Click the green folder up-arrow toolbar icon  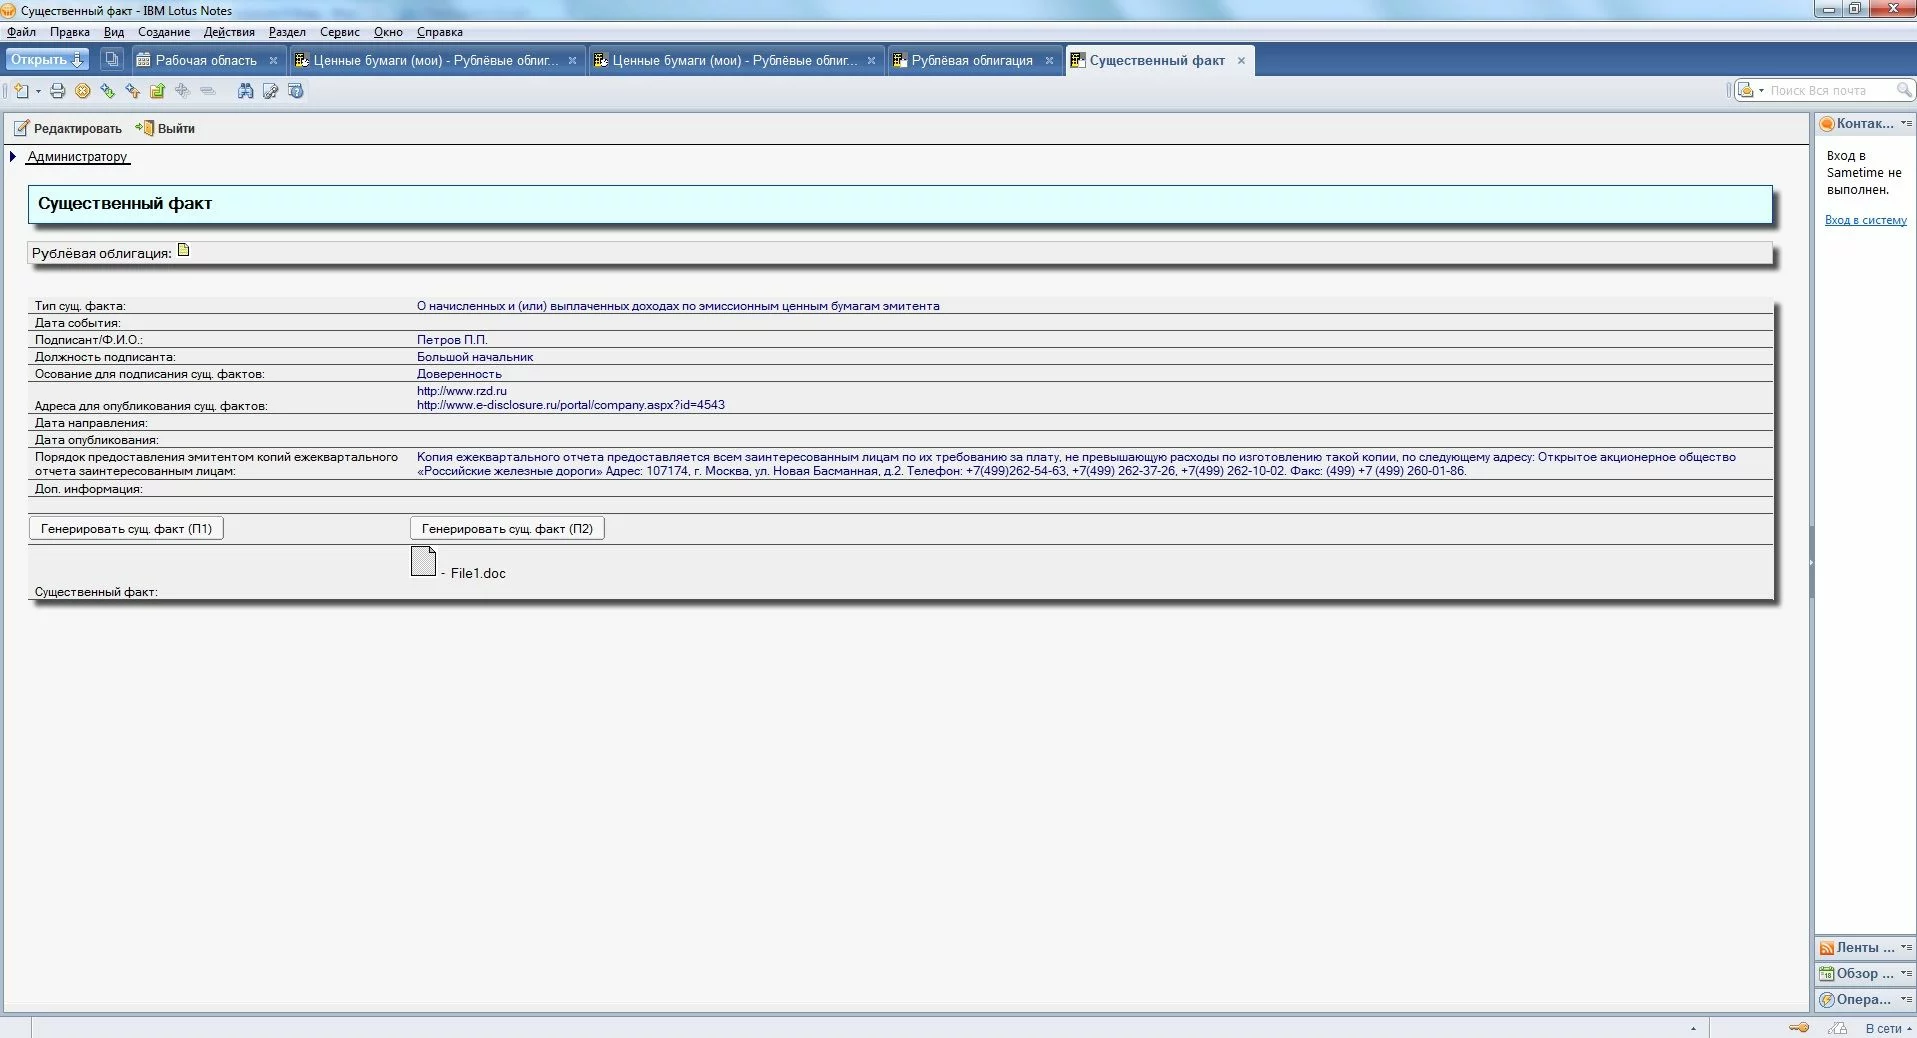pos(157,91)
